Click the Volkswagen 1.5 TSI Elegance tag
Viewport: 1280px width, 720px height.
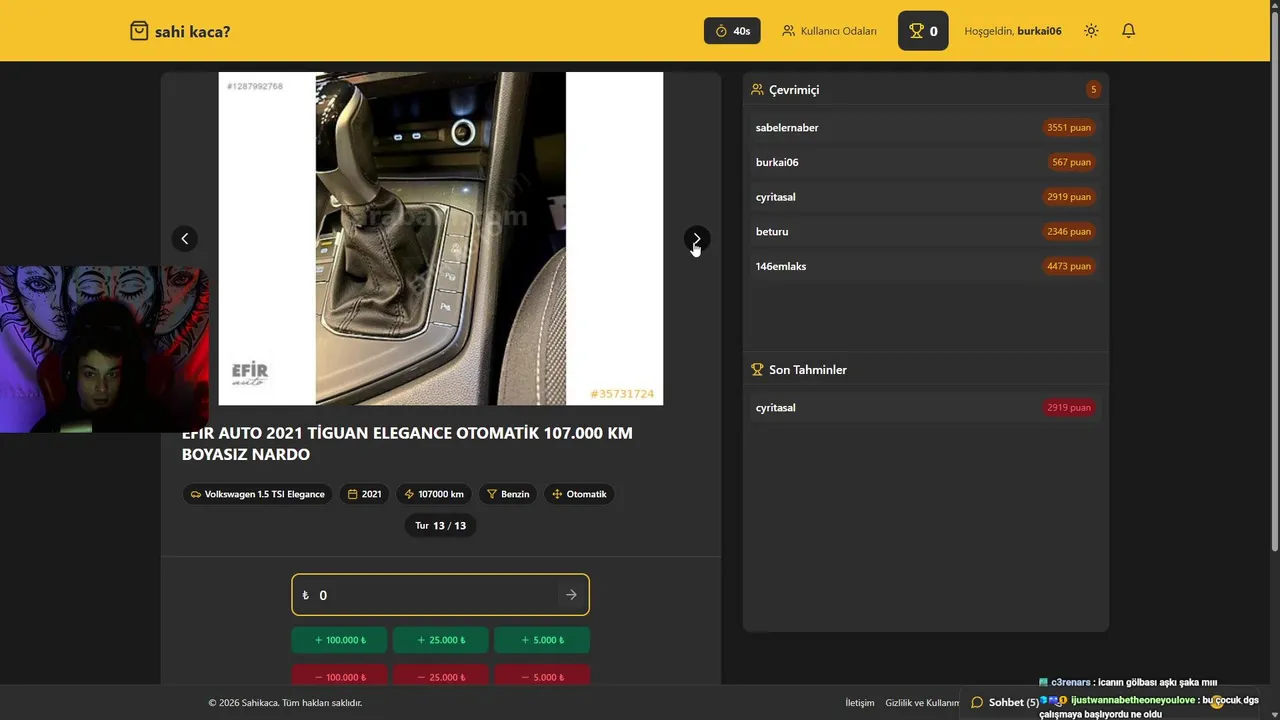[x=257, y=494]
